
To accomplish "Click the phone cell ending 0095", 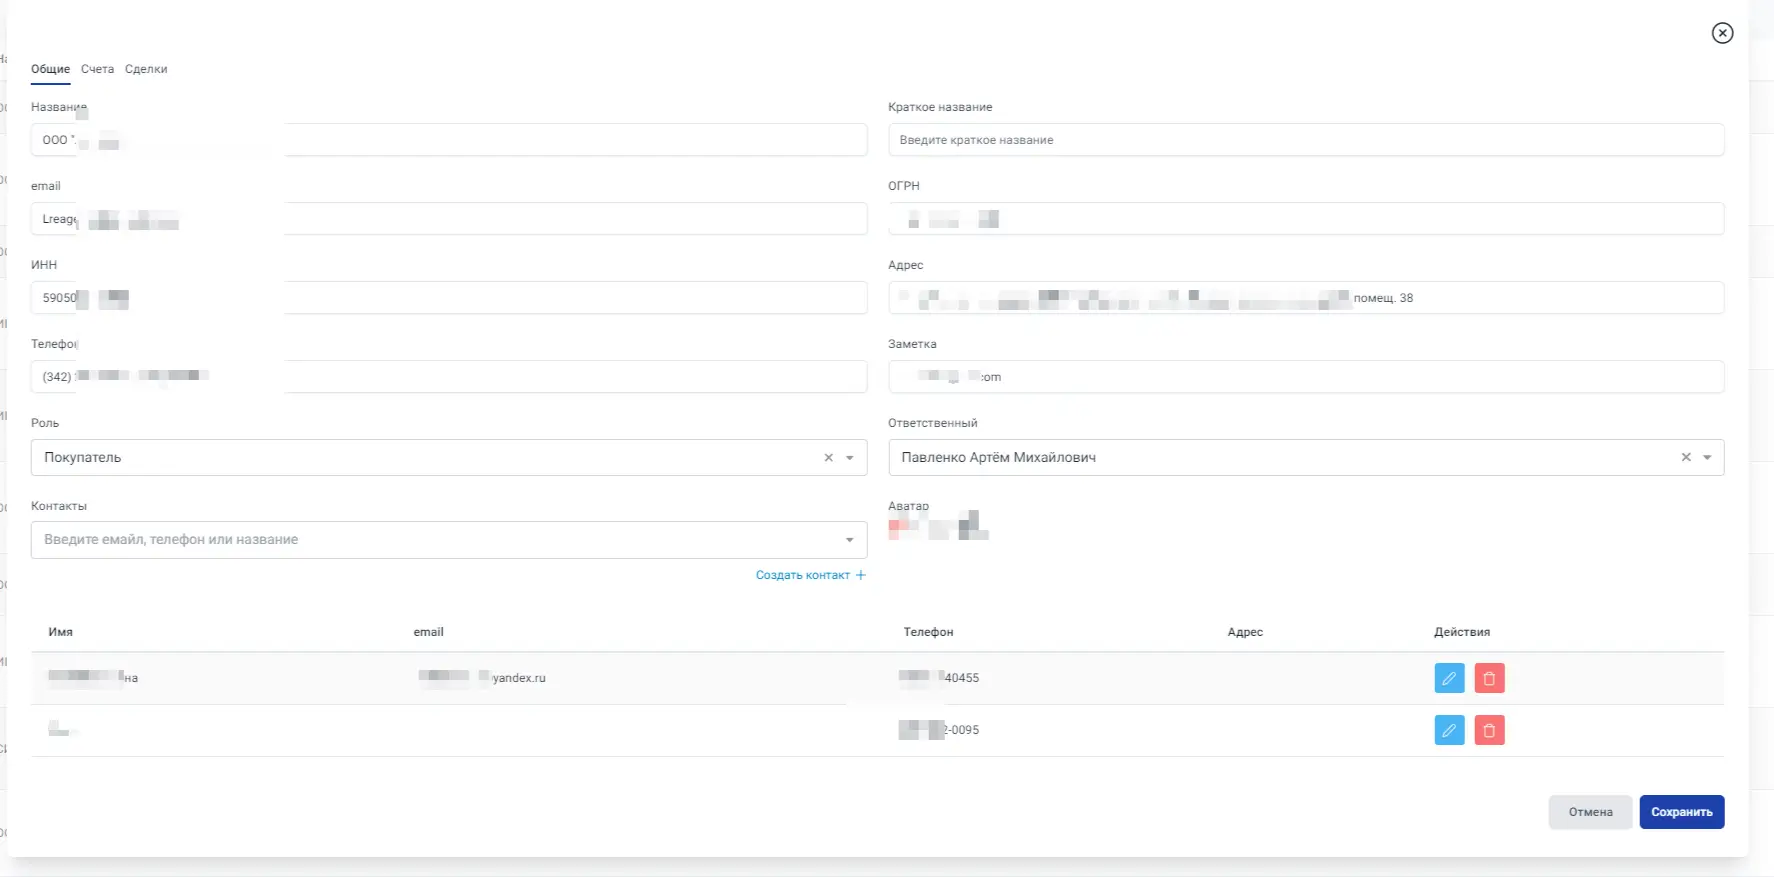I will 939,730.
